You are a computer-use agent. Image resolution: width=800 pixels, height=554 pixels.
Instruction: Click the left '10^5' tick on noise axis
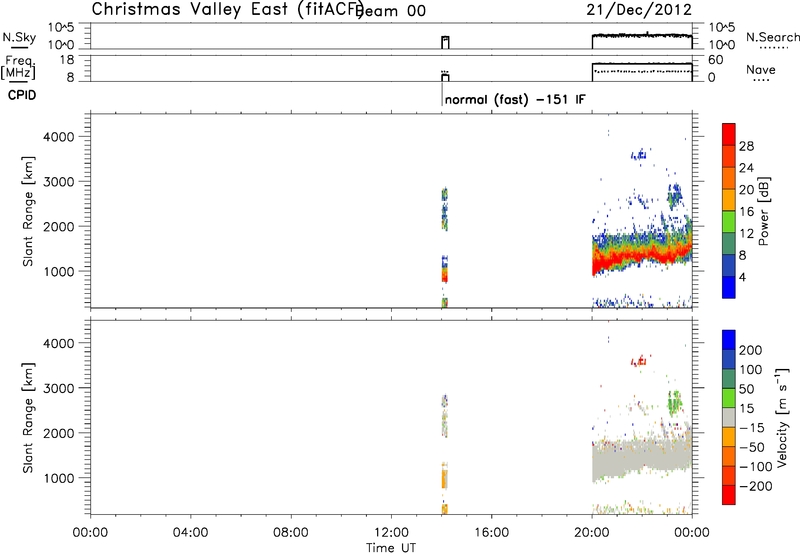point(61,28)
